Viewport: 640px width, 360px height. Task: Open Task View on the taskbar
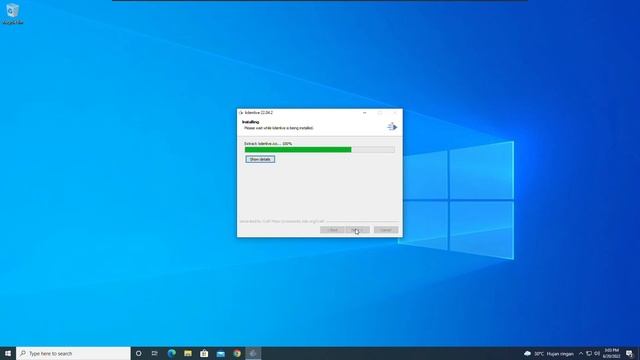coord(155,353)
